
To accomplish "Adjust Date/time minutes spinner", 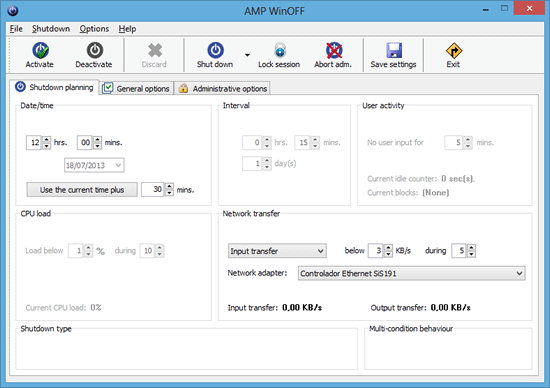I will 98,142.
